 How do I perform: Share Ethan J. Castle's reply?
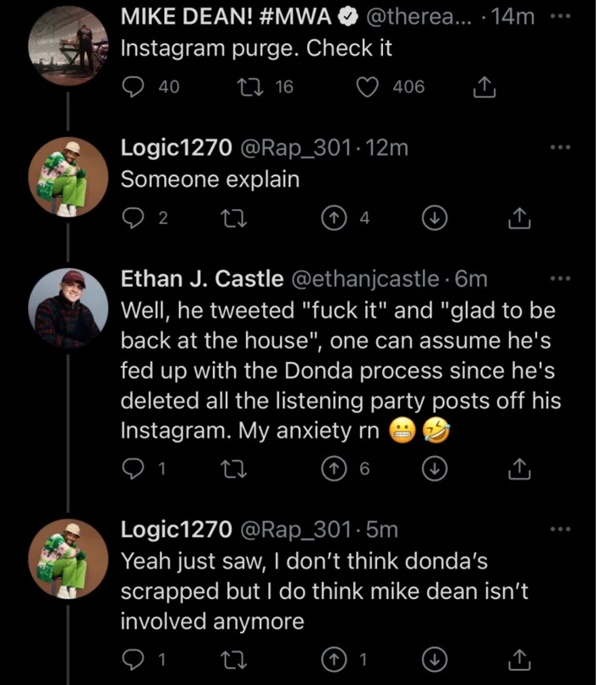point(519,467)
